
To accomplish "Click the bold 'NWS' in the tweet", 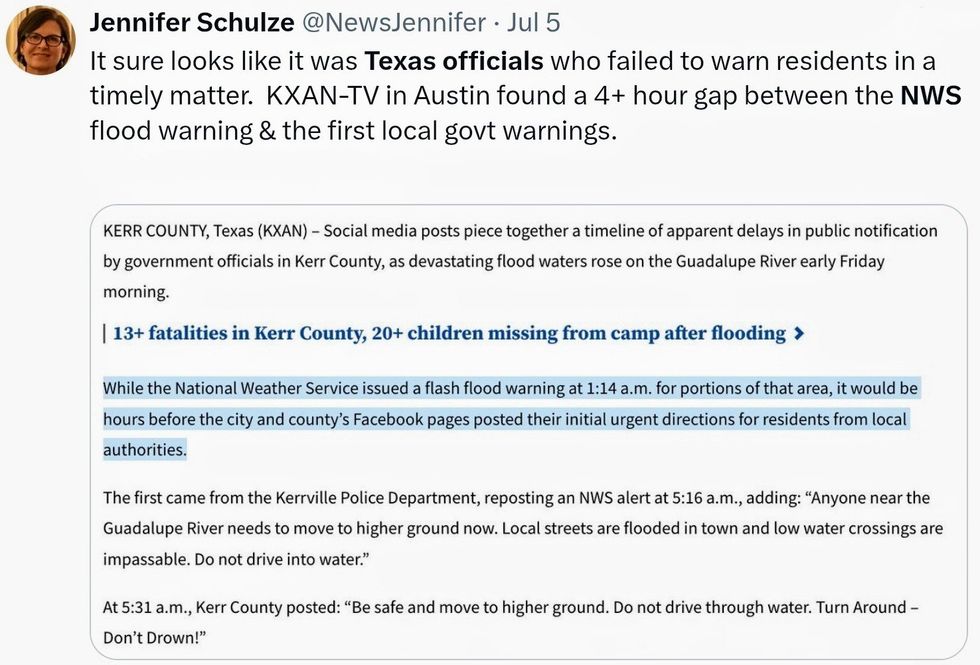I will [930, 96].
